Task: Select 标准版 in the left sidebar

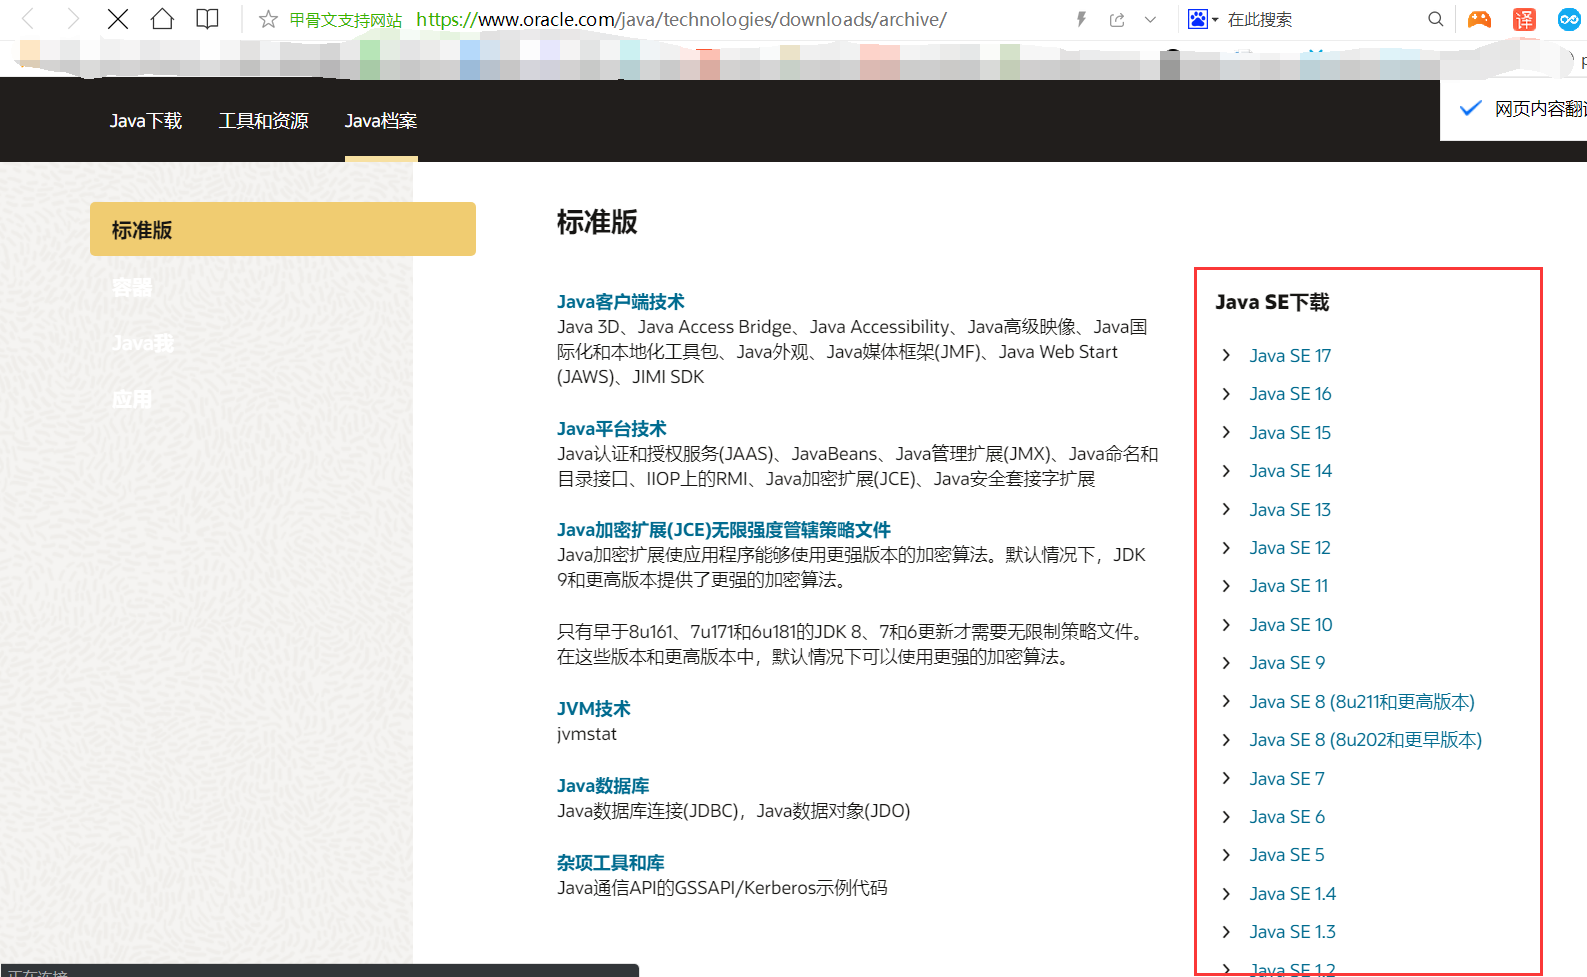Action: coord(283,229)
